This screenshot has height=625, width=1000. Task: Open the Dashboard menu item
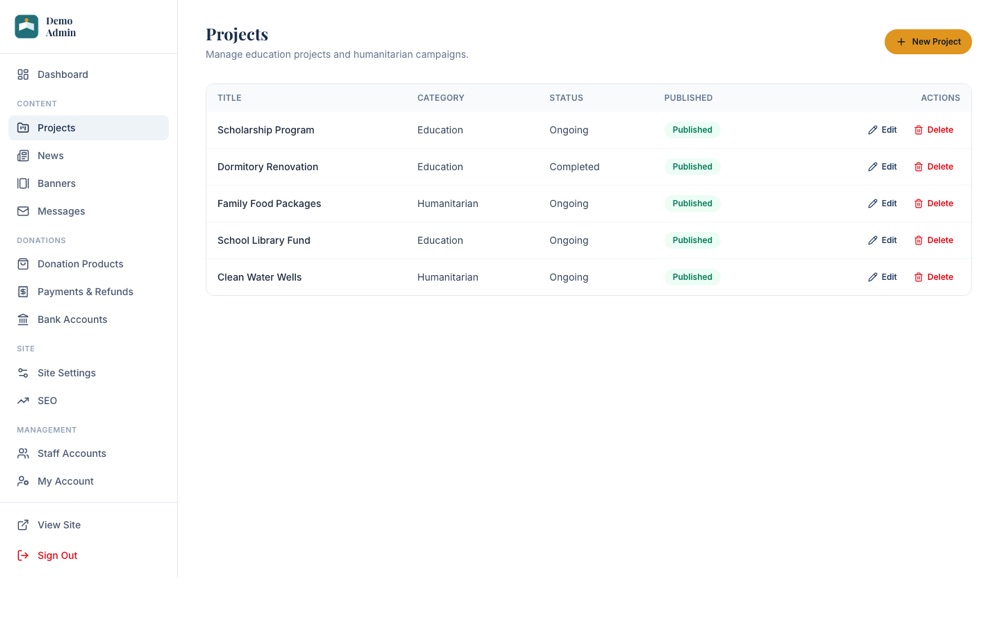[x=89, y=75]
